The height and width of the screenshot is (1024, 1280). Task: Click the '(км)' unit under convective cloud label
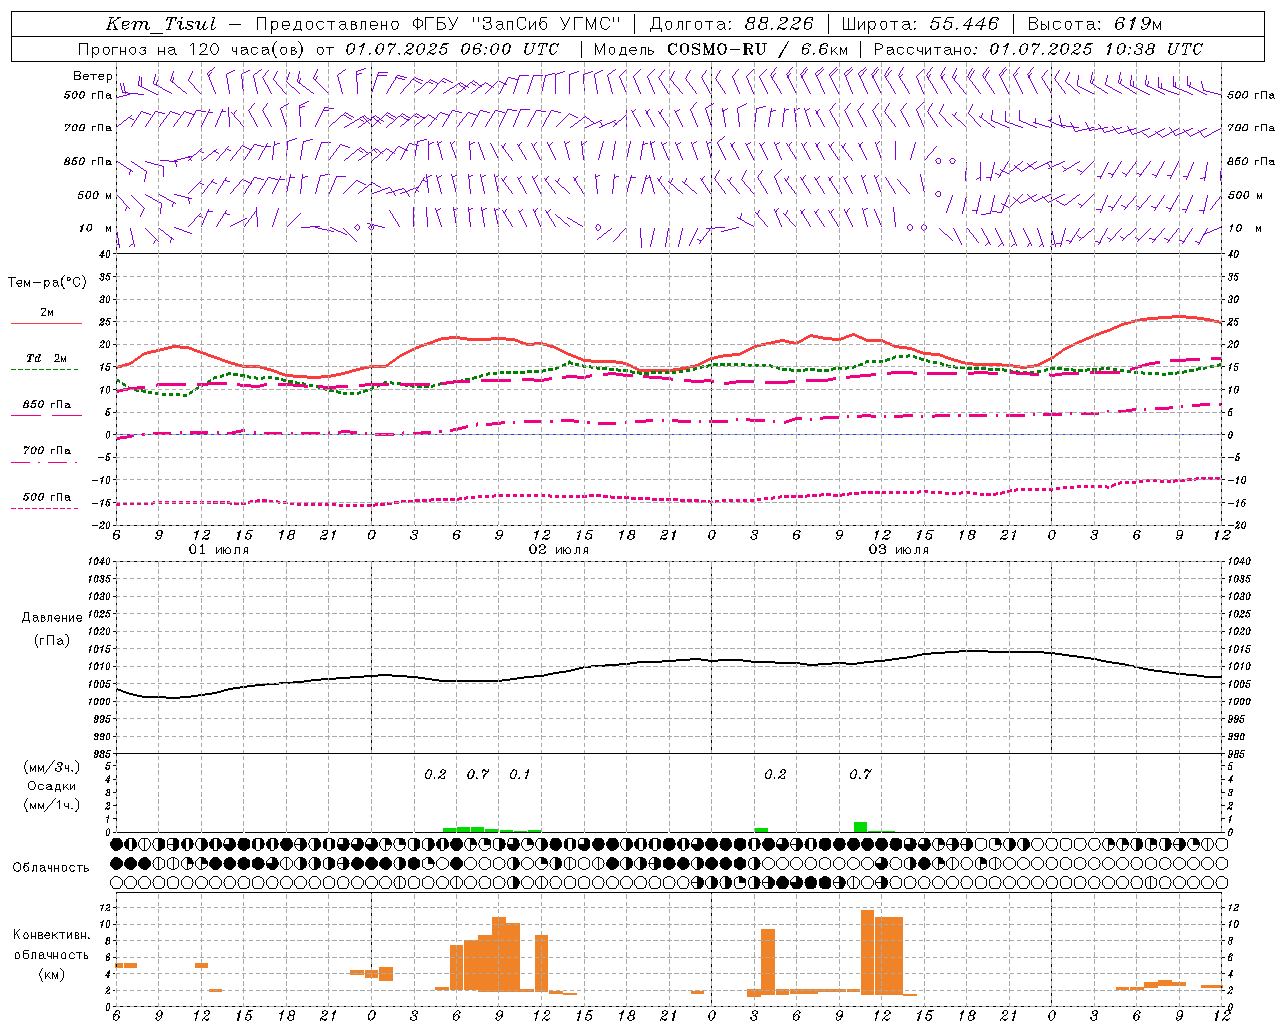[x=52, y=974]
